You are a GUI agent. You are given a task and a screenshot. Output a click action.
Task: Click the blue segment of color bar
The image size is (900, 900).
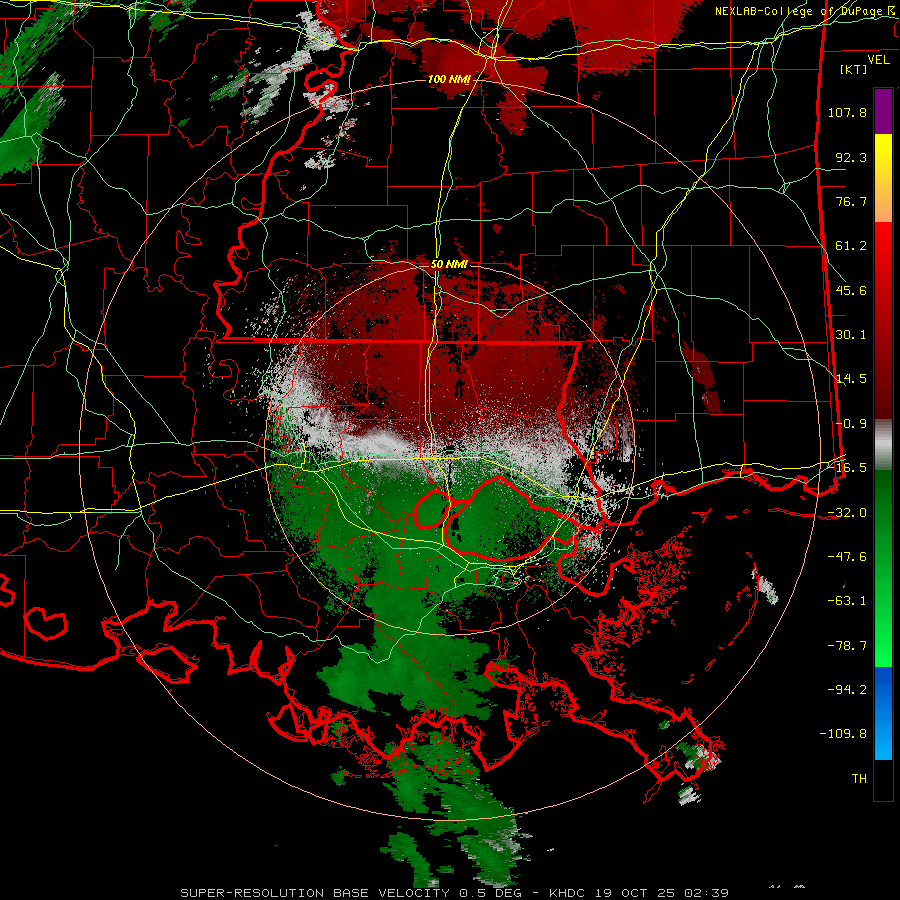pyautogui.click(x=883, y=713)
